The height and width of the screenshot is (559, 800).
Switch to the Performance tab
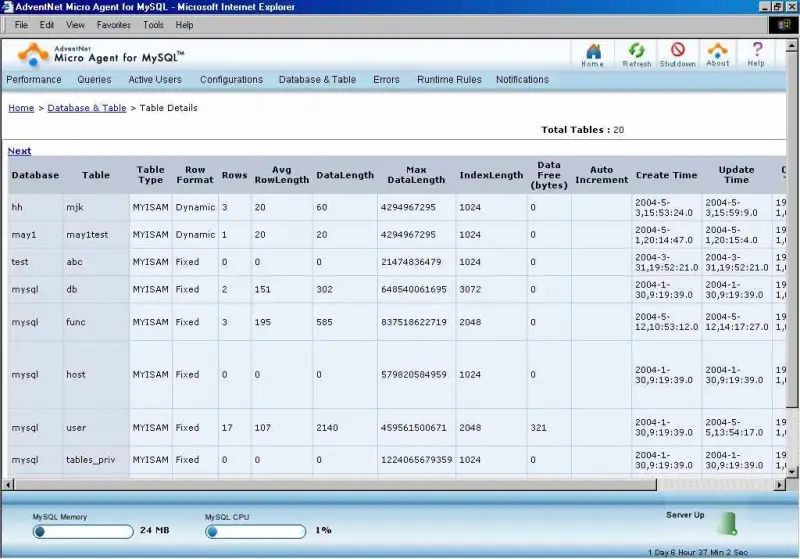tap(34, 80)
